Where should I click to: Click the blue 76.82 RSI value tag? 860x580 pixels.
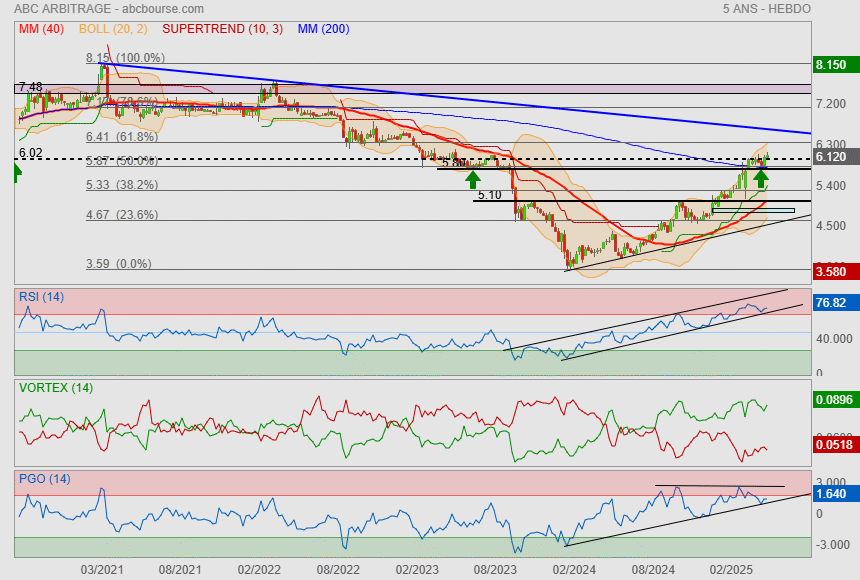click(831, 303)
